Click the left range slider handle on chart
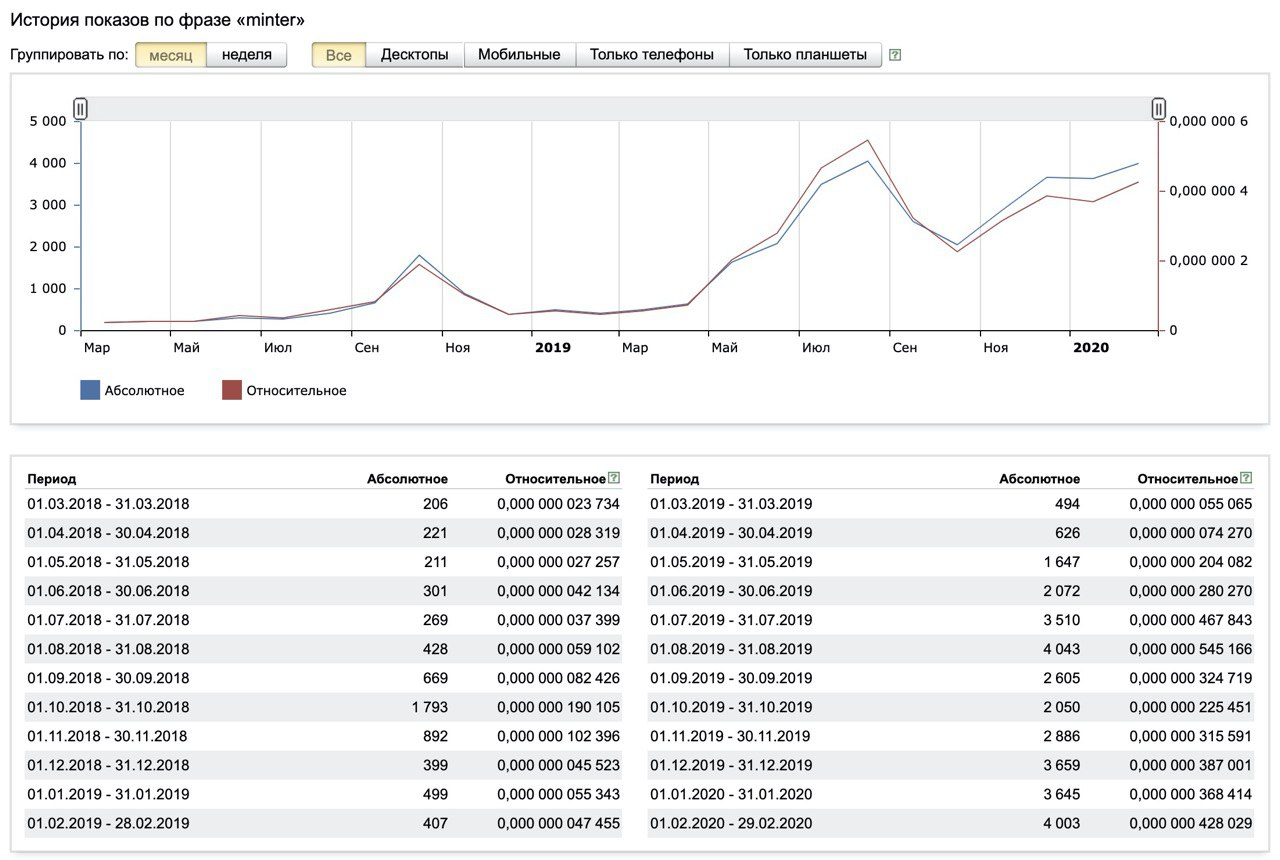The height and width of the screenshot is (860, 1280). click(x=81, y=109)
